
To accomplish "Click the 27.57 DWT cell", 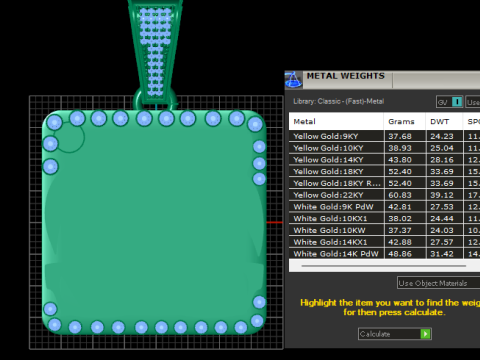I will 444,242.
